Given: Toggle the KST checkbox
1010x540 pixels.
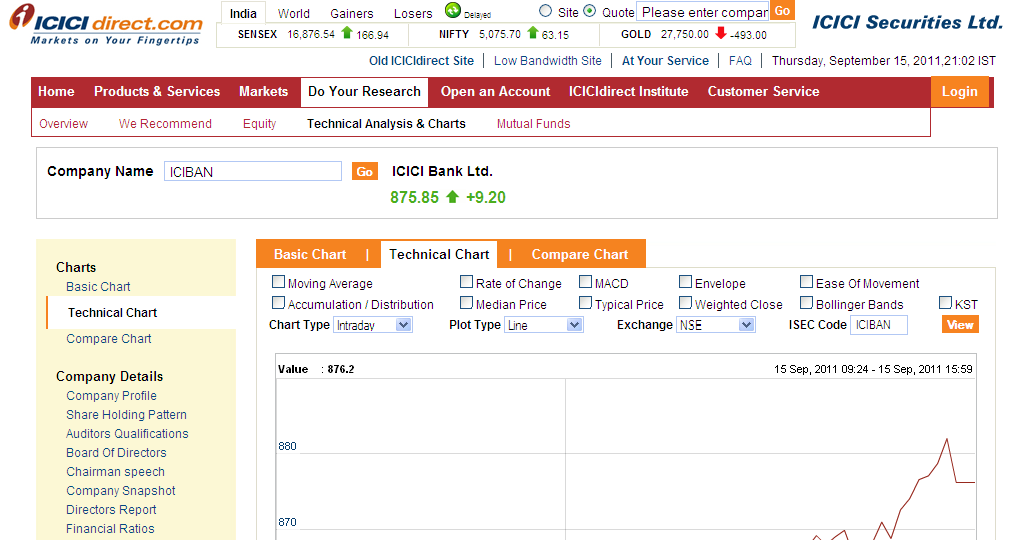Looking at the screenshot, I should [946, 302].
